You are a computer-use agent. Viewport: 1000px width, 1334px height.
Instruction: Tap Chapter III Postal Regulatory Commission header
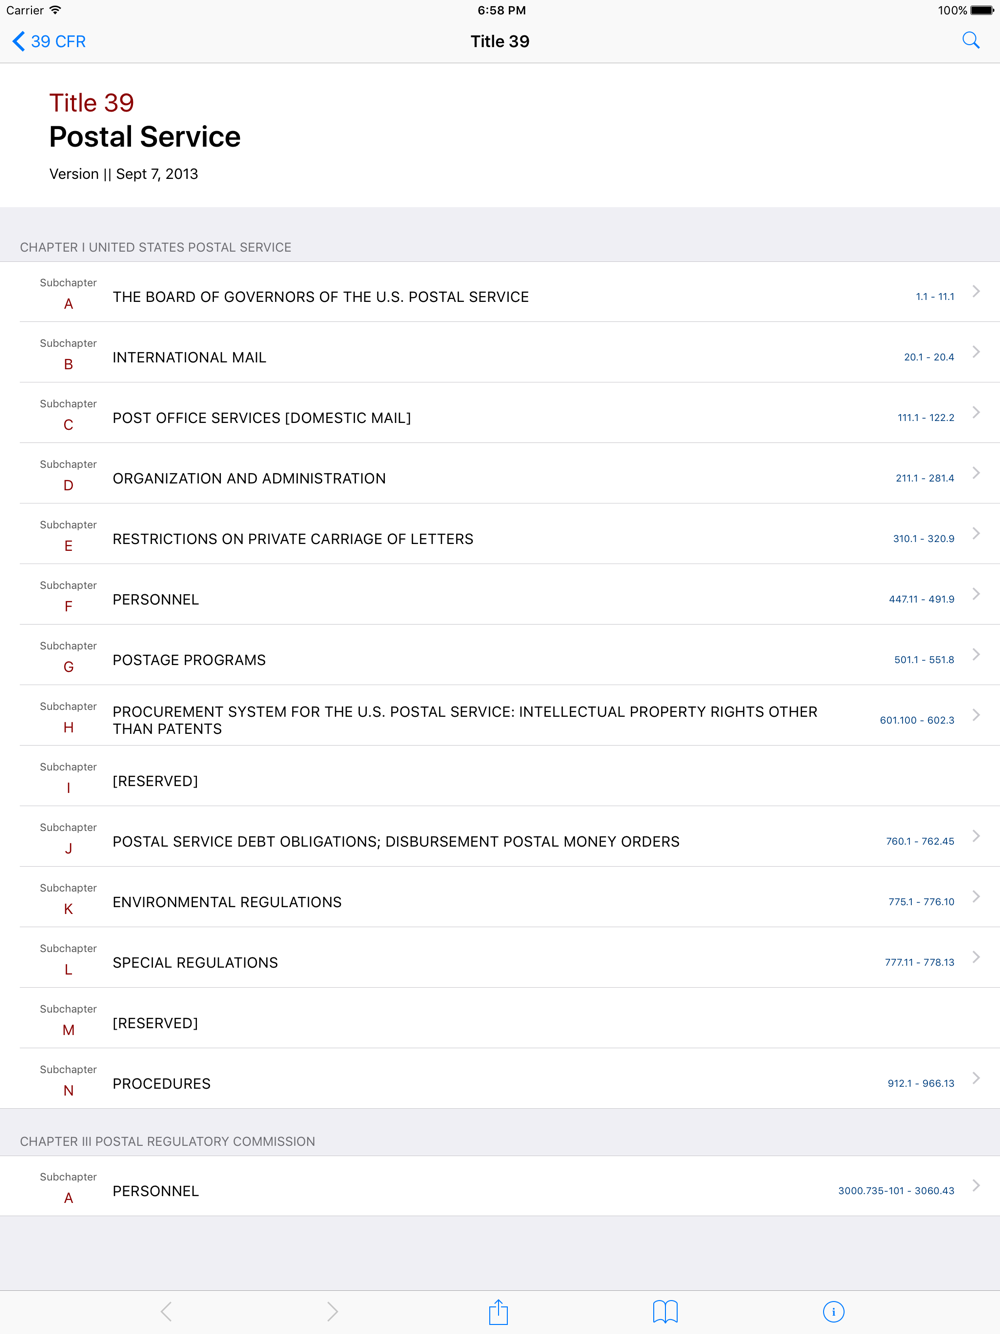coord(167,1141)
